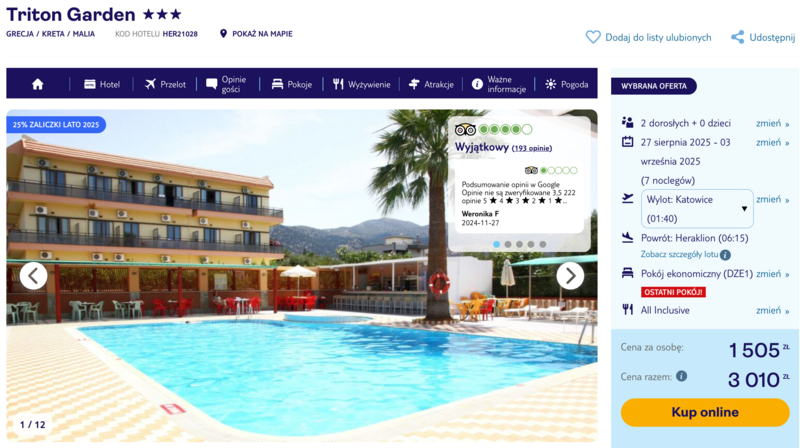This screenshot has height=448, width=800.
Task: Open the Opinie gości tab
Action: [227, 84]
